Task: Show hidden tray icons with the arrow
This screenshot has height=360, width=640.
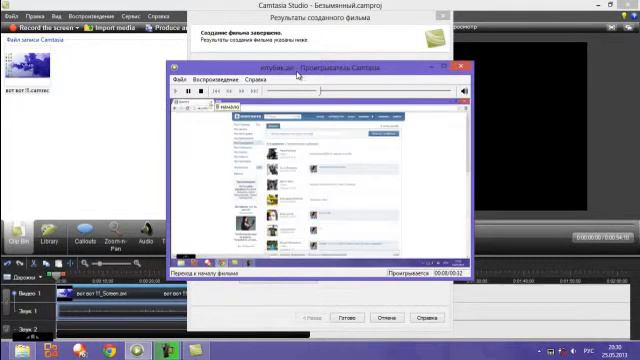Action: tap(539, 351)
